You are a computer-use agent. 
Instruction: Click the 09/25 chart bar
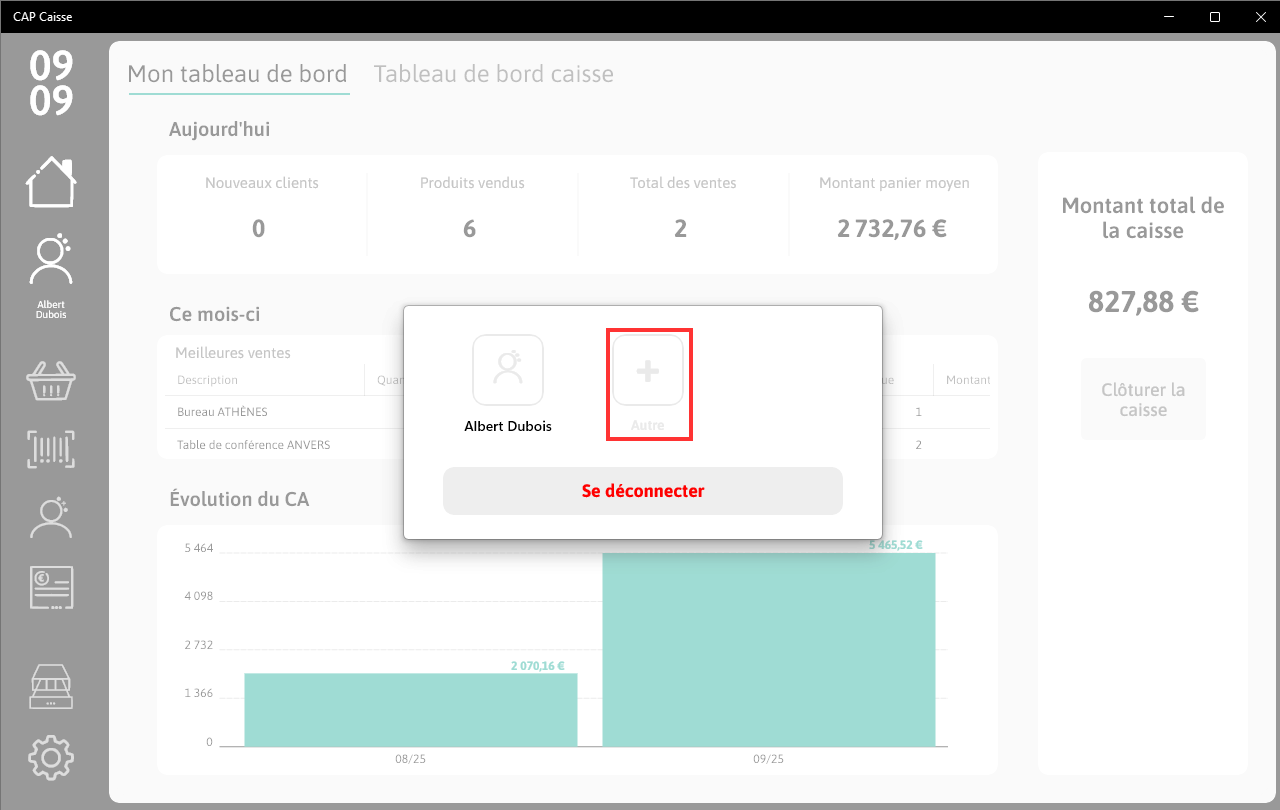pos(769,650)
